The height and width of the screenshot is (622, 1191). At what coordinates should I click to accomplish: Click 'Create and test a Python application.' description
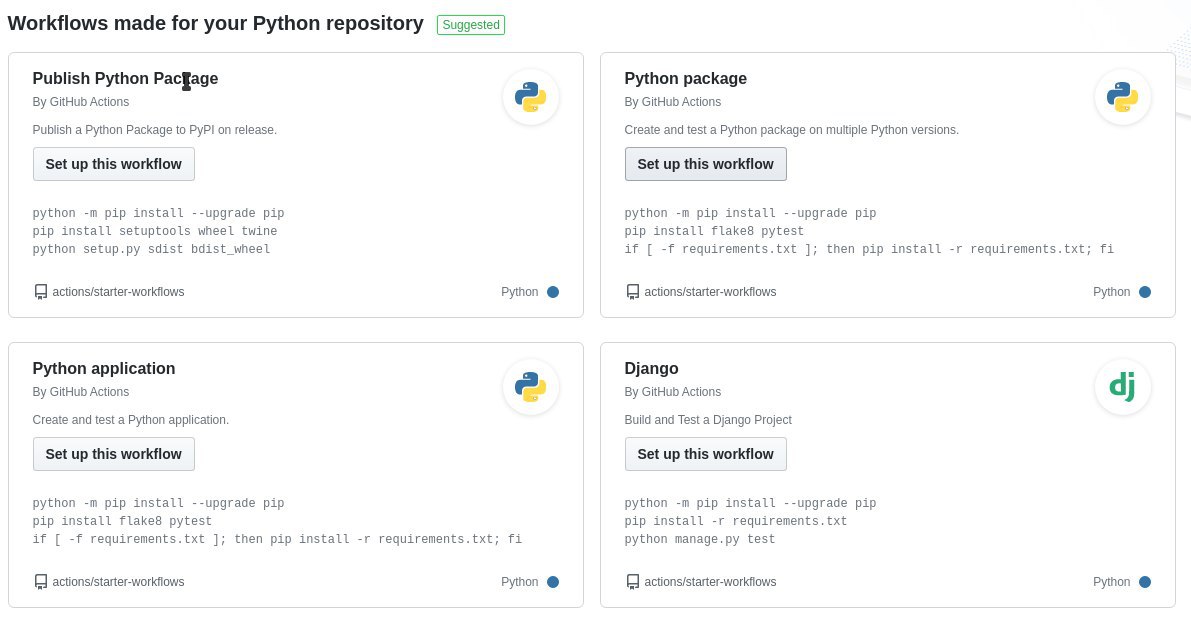pyautogui.click(x=131, y=420)
